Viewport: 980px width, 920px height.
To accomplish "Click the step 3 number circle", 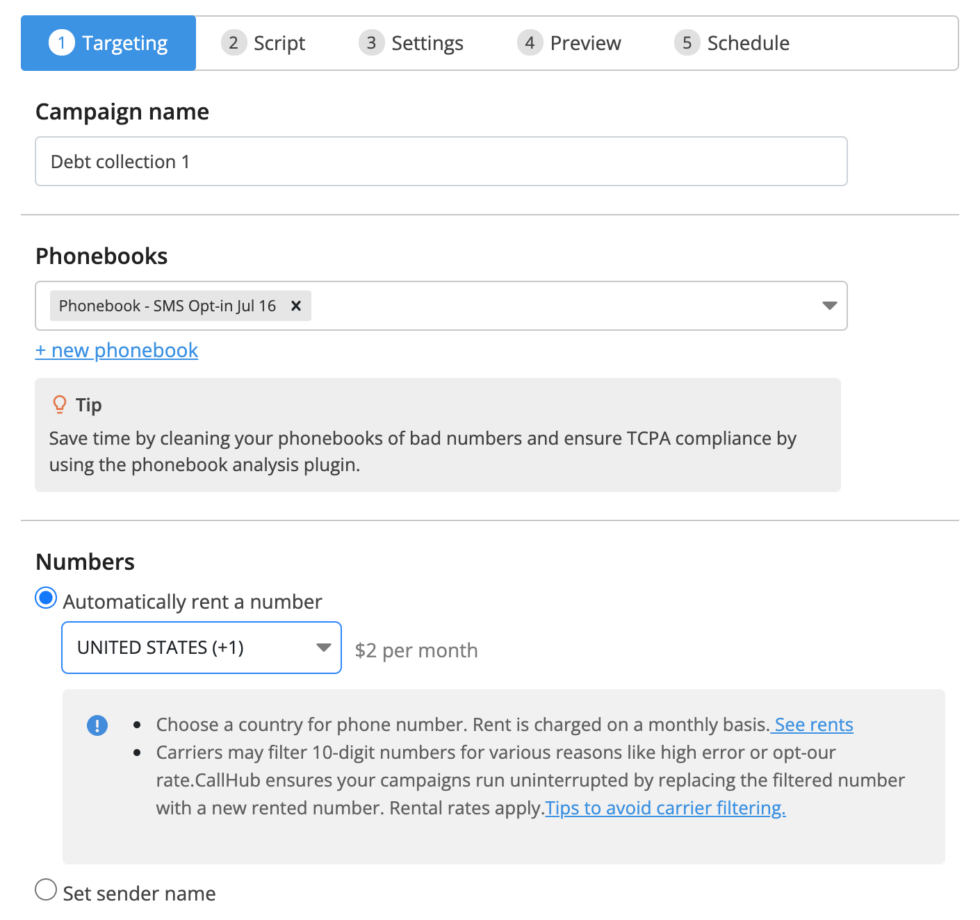I will (371, 43).
